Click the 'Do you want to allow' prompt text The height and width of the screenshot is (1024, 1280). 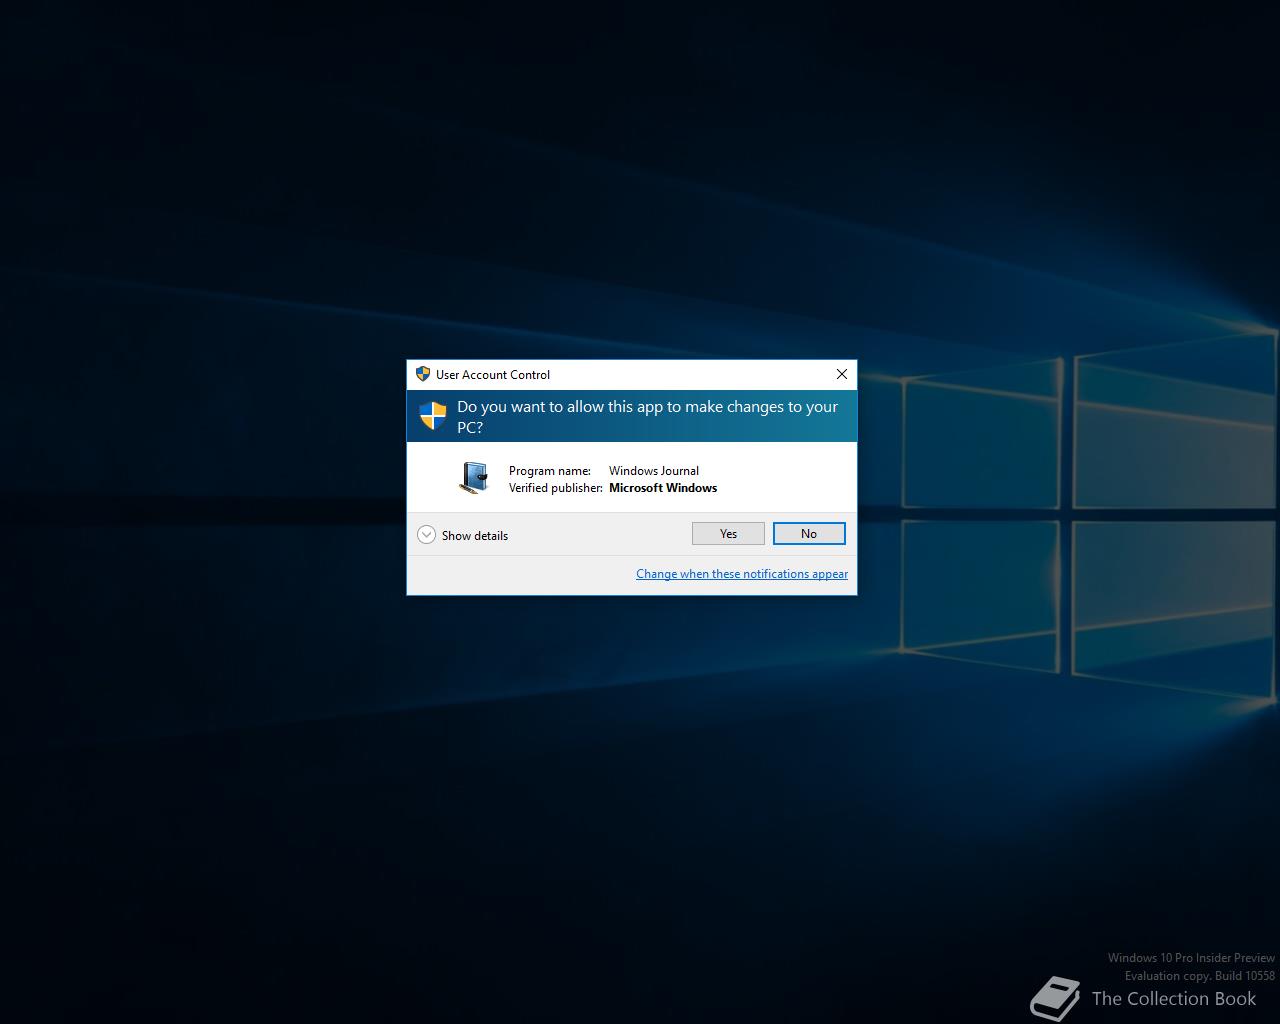click(647, 417)
